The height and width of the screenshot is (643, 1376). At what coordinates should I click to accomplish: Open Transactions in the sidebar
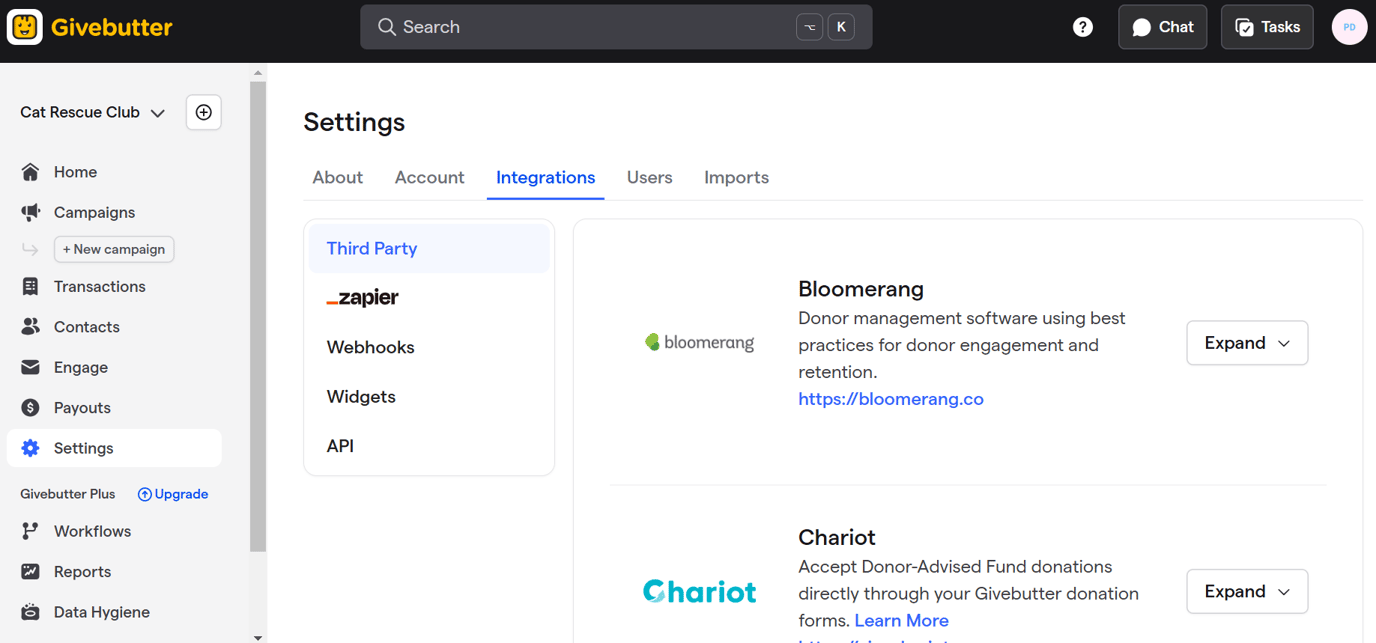click(x=99, y=287)
